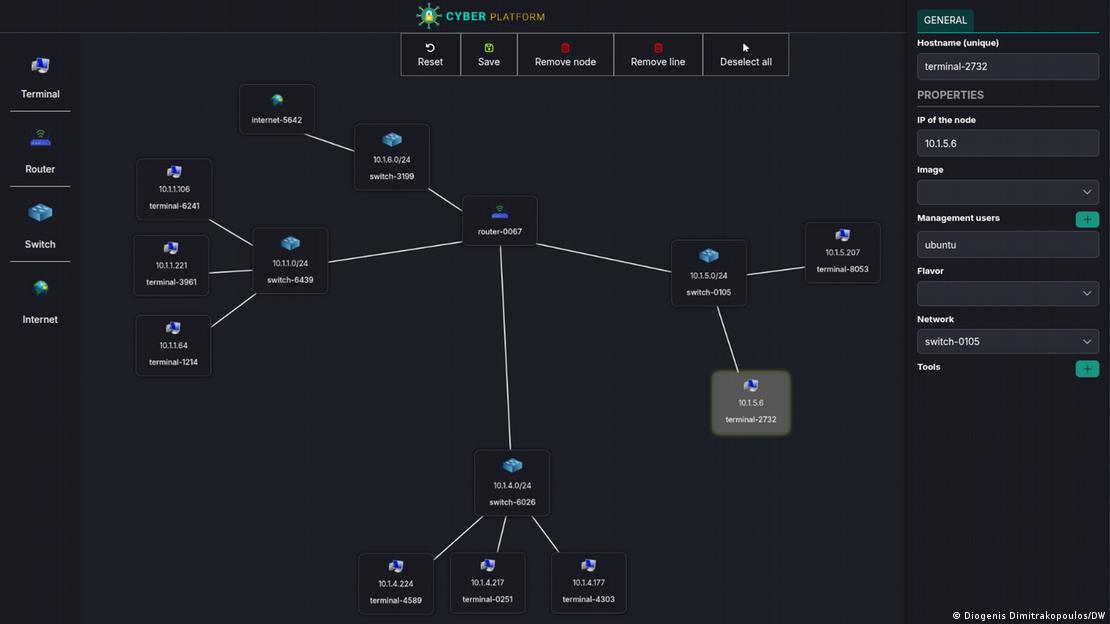
Task: Click the switch-6026 node icon
Action: (512, 466)
